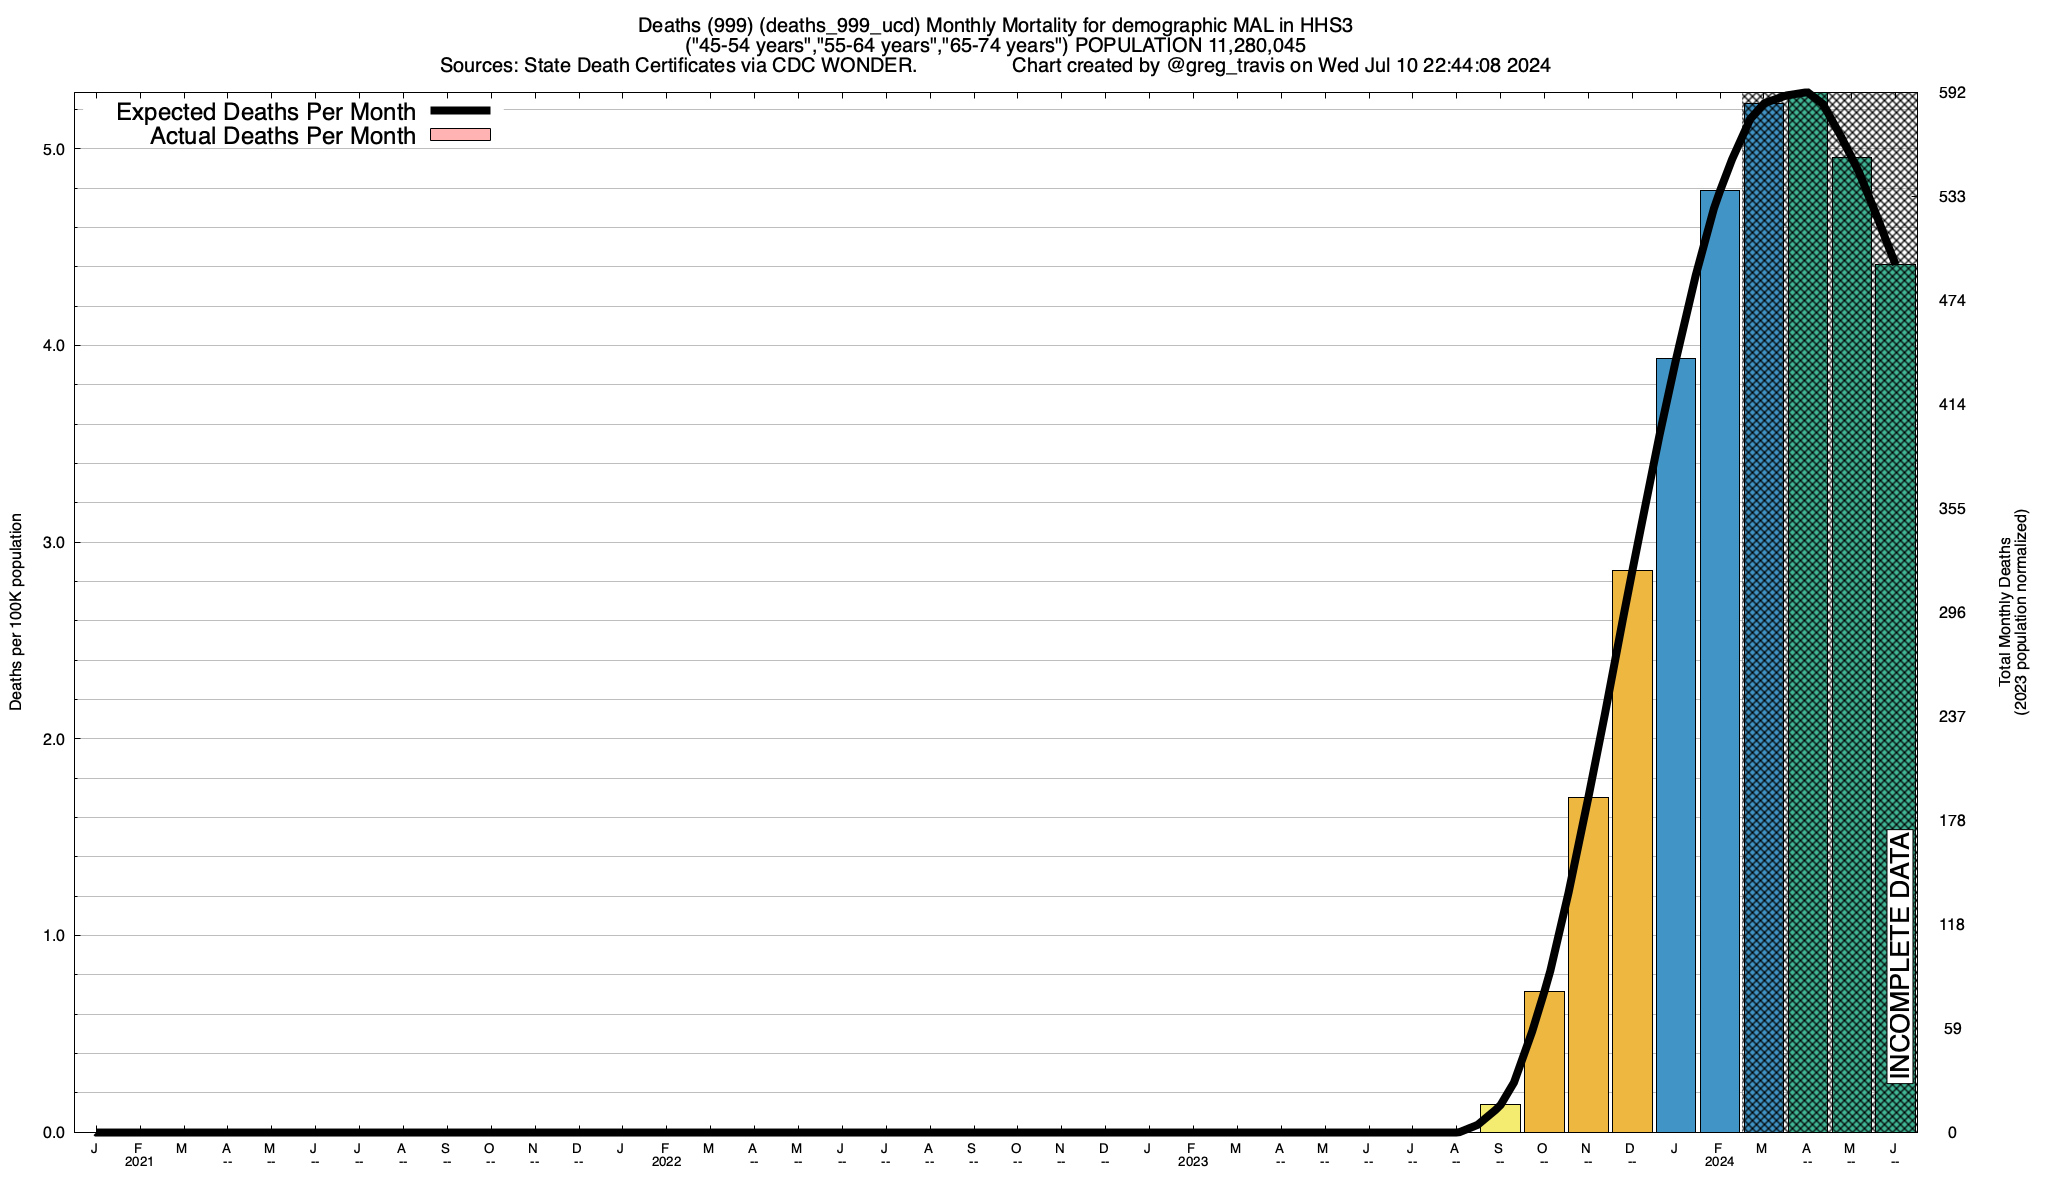Click the 4.0 tick on left axis
This screenshot has height=1200, width=2048.
pos(54,345)
